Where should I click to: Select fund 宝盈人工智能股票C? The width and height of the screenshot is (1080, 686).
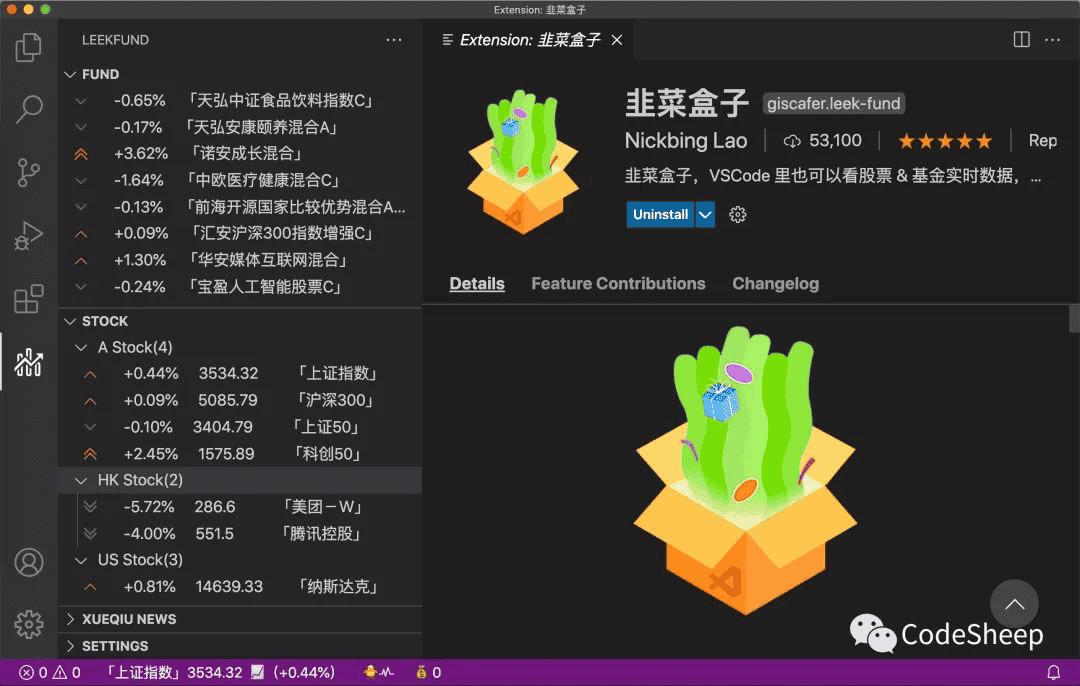coord(240,287)
